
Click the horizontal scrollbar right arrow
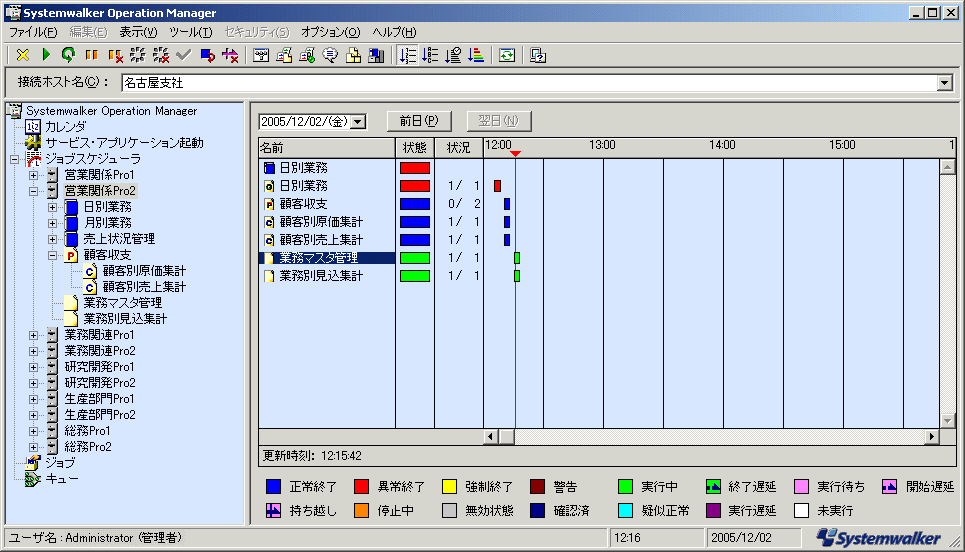932,436
